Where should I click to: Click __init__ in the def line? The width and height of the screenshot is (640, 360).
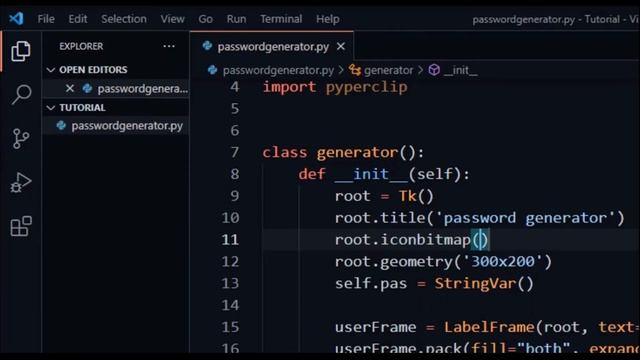[x=371, y=174]
